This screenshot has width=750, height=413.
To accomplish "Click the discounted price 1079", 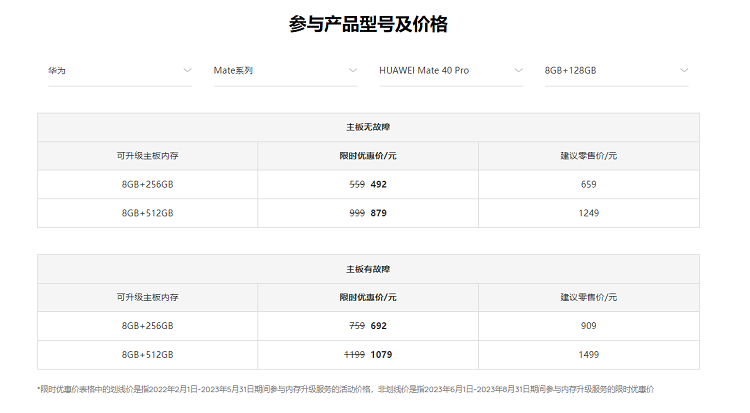I will tap(381, 355).
